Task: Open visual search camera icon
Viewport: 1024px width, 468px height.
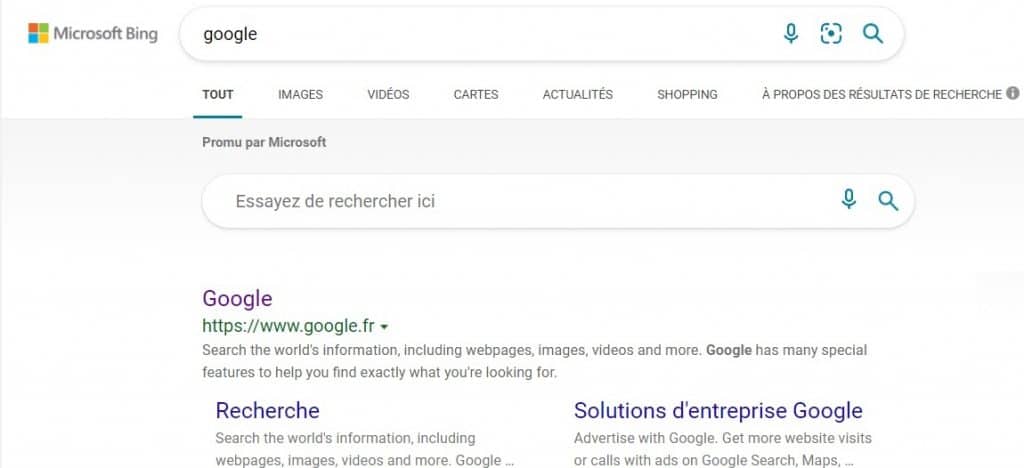Action: tap(831, 33)
